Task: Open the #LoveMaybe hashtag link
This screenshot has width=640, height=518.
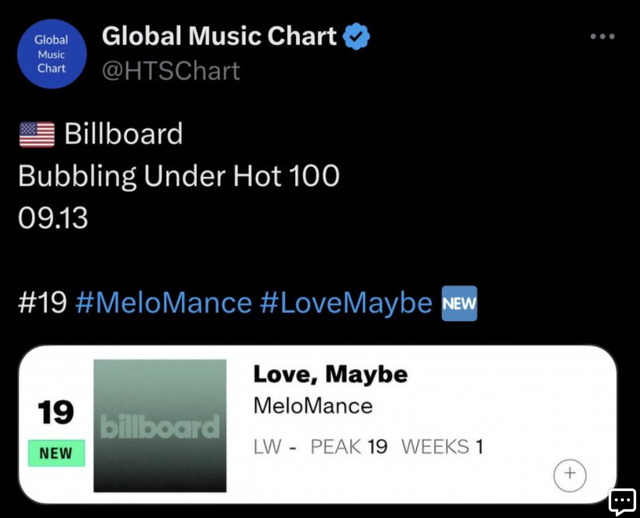Action: [346, 303]
